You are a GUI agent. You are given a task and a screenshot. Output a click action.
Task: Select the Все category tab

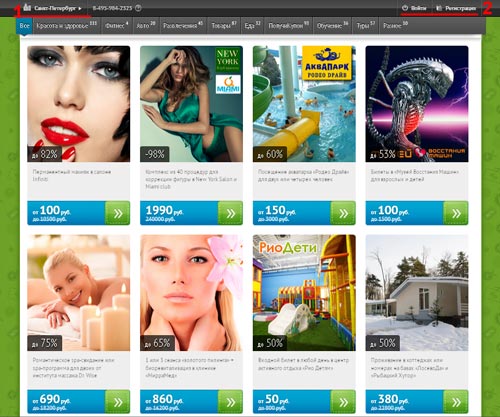point(24,26)
